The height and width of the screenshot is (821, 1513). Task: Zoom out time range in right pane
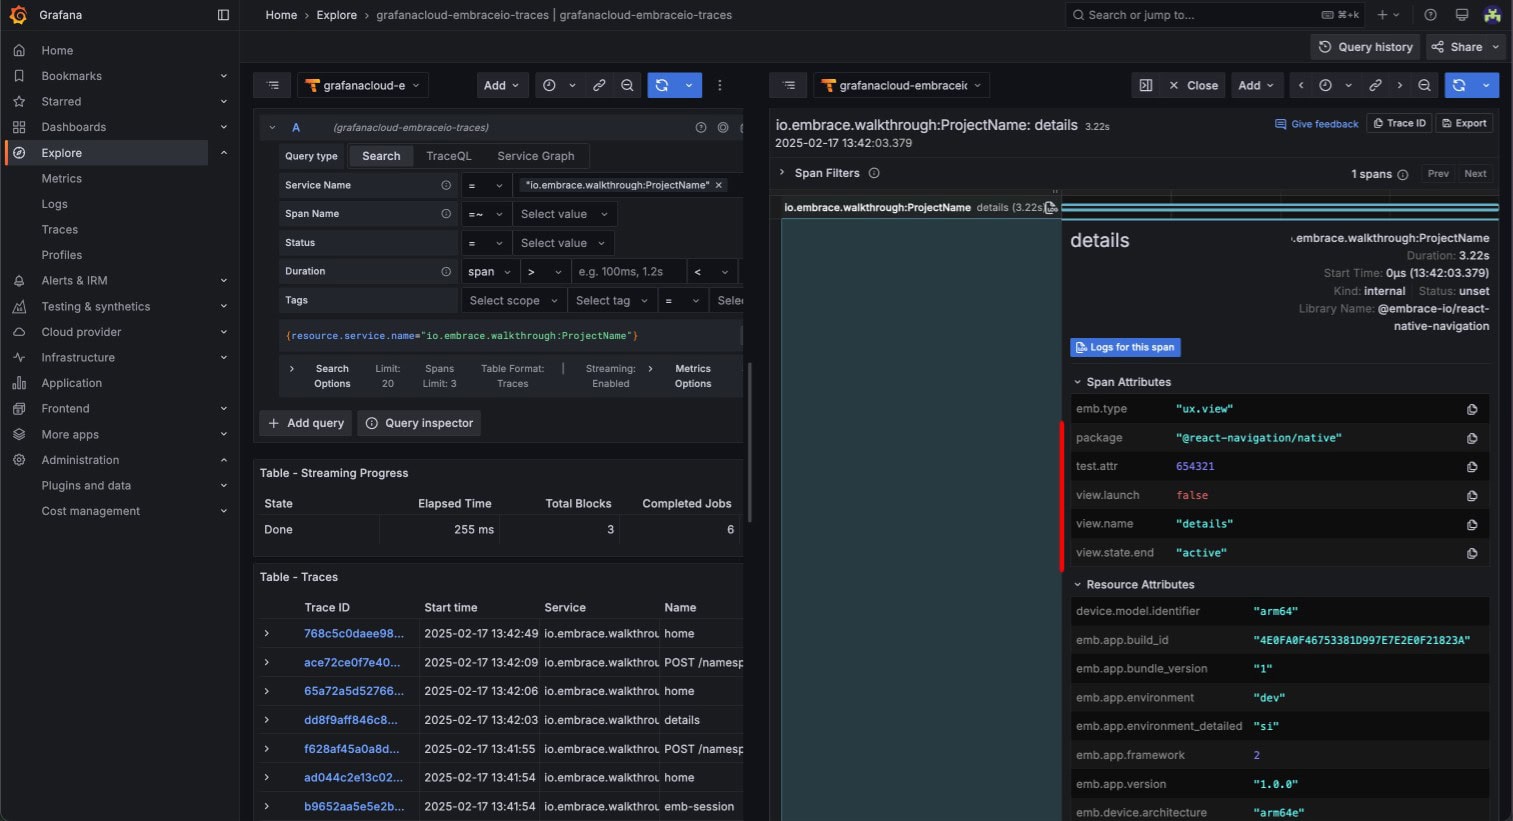[x=1424, y=86]
